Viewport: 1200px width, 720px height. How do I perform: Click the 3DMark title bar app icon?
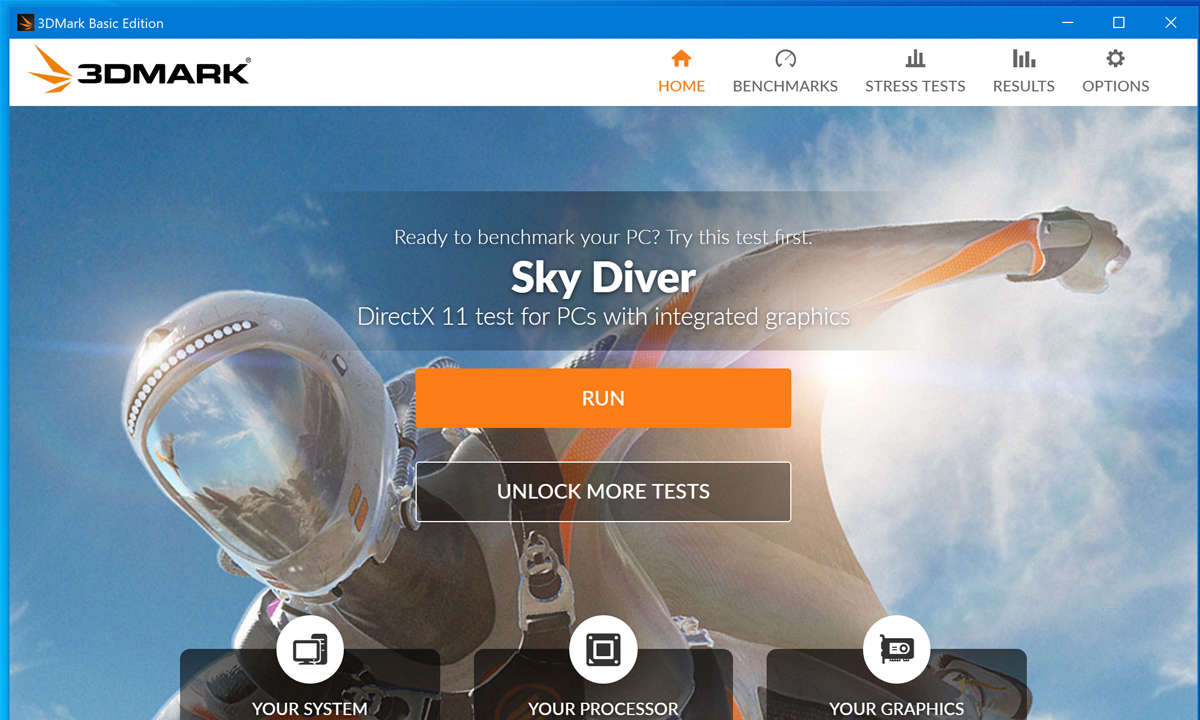[26, 22]
